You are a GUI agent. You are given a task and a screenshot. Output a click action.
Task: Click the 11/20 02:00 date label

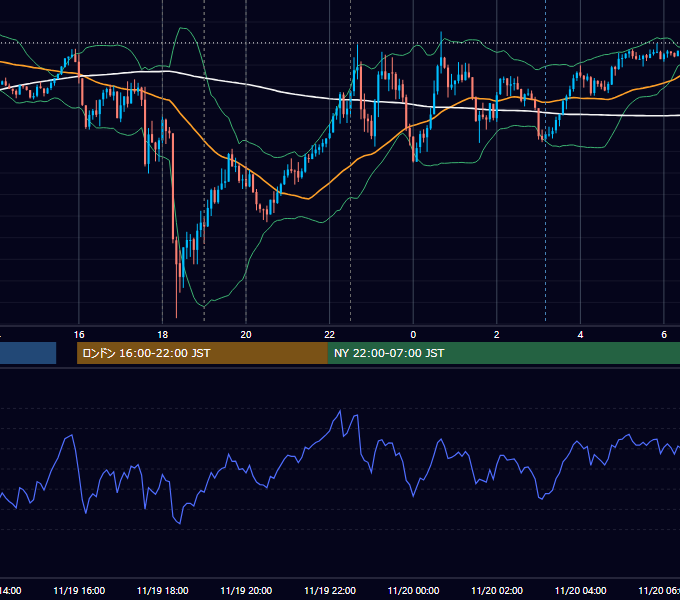(x=497, y=590)
